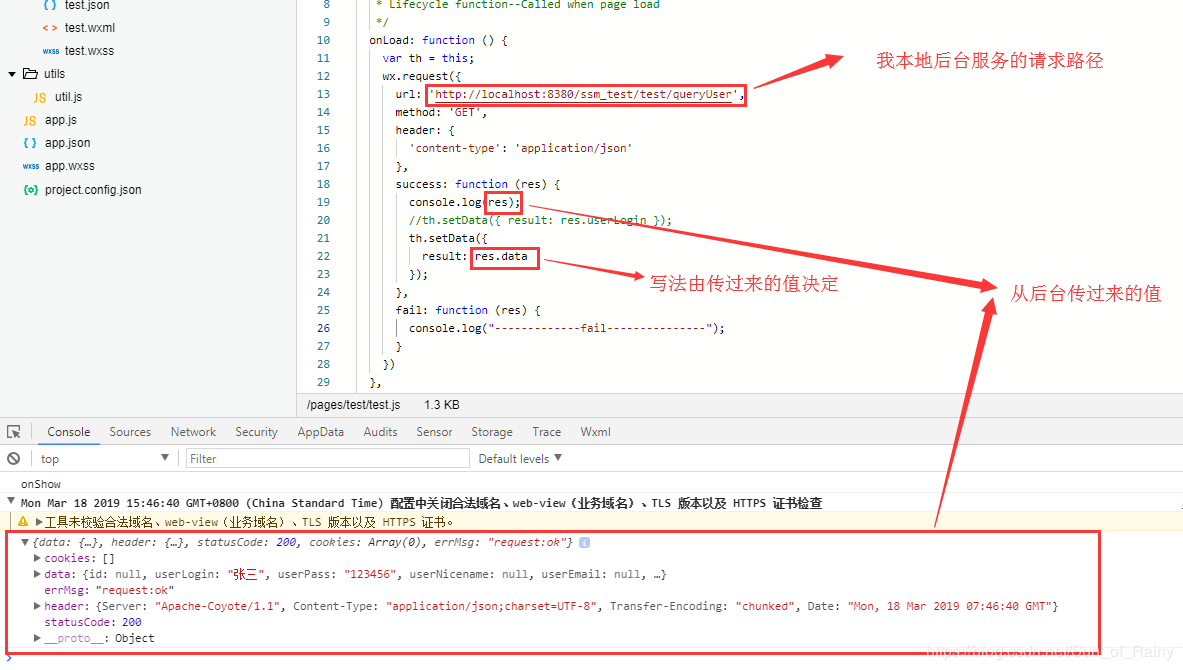The height and width of the screenshot is (670, 1183).
Task: Click the app.wxss file icon
Action: tap(31, 166)
